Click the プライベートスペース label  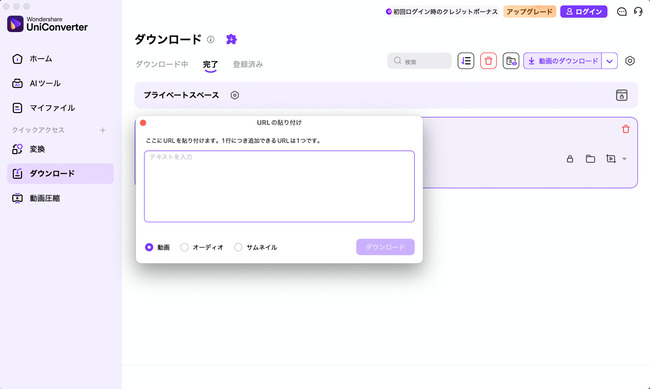pos(181,95)
